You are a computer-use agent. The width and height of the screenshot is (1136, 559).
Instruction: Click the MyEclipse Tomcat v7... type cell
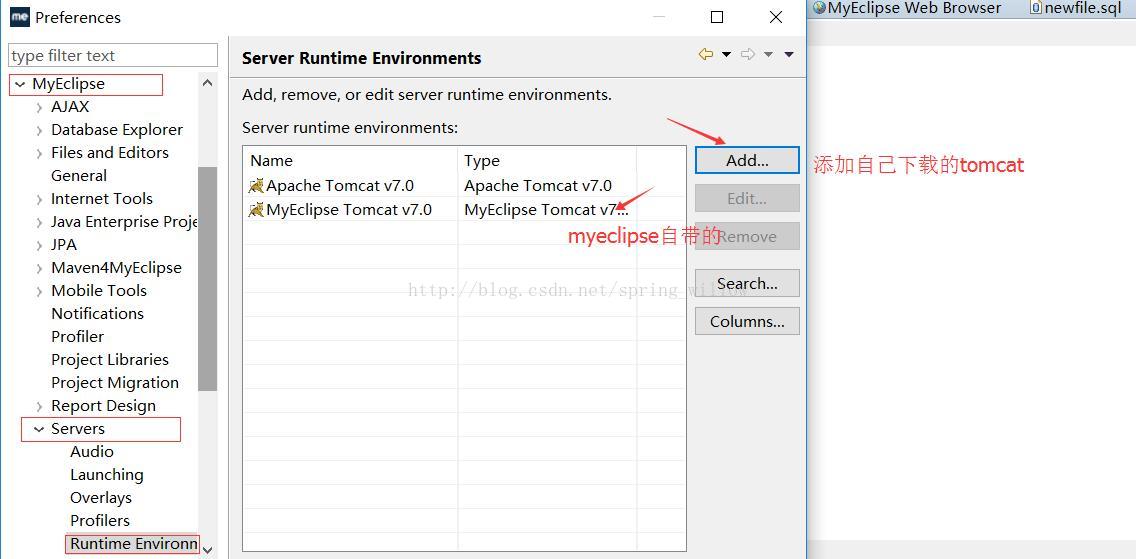coord(546,210)
